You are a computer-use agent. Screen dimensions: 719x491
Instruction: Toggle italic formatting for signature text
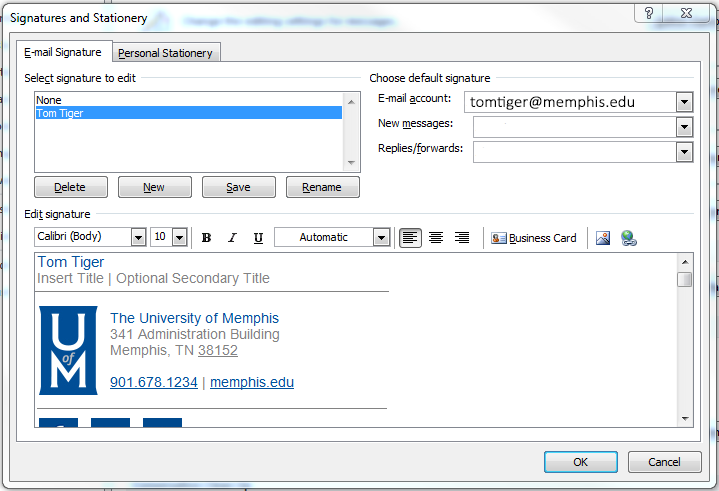pyautogui.click(x=232, y=238)
